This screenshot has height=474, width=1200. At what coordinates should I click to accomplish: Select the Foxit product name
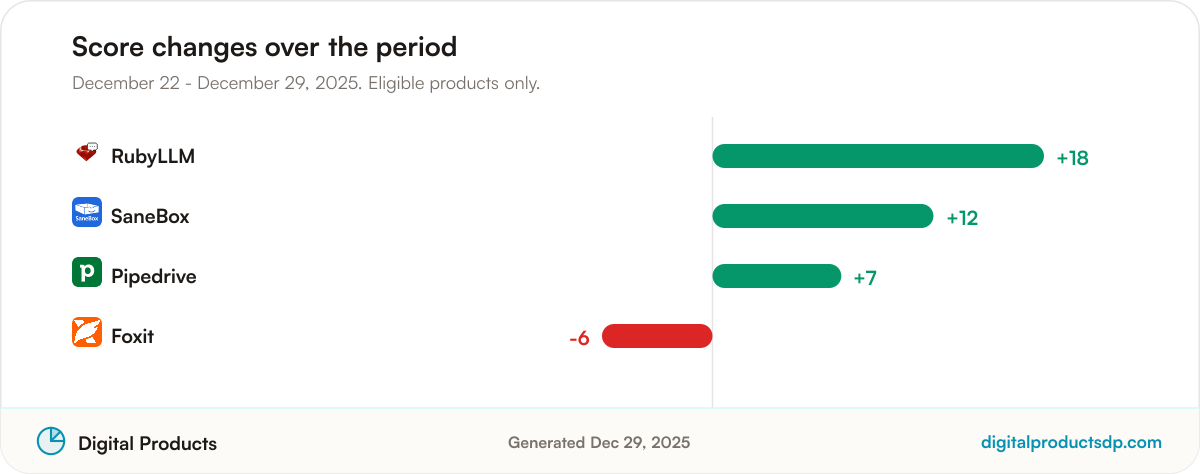coord(133,337)
